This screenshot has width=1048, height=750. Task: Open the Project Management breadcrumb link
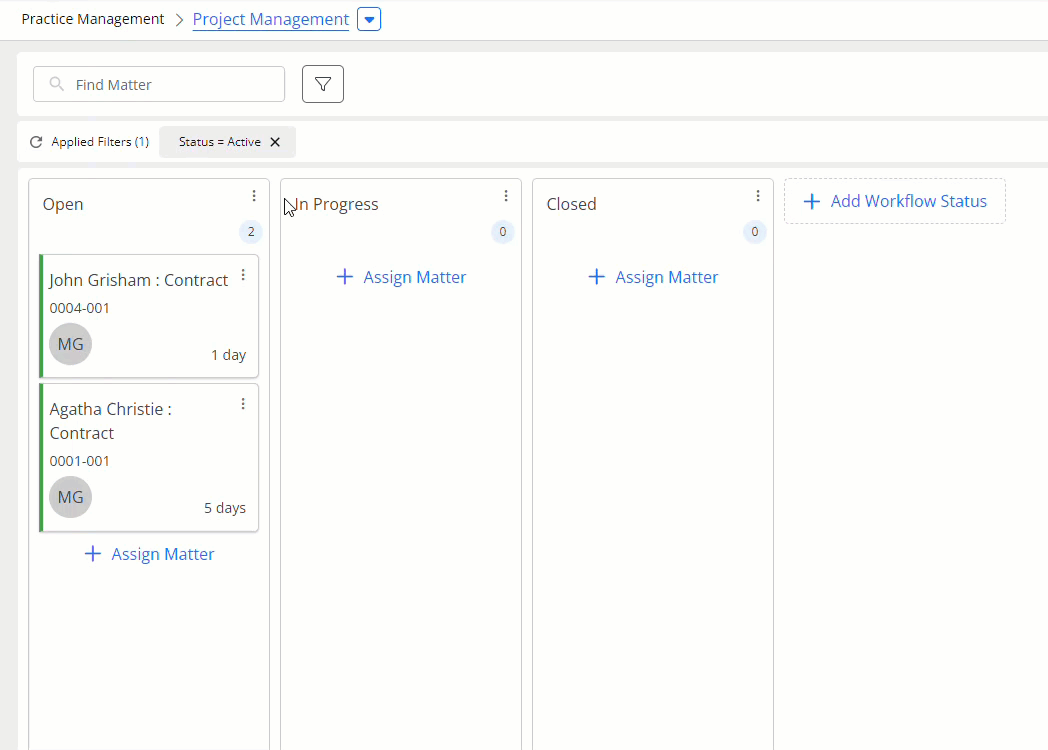(x=271, y=19)
